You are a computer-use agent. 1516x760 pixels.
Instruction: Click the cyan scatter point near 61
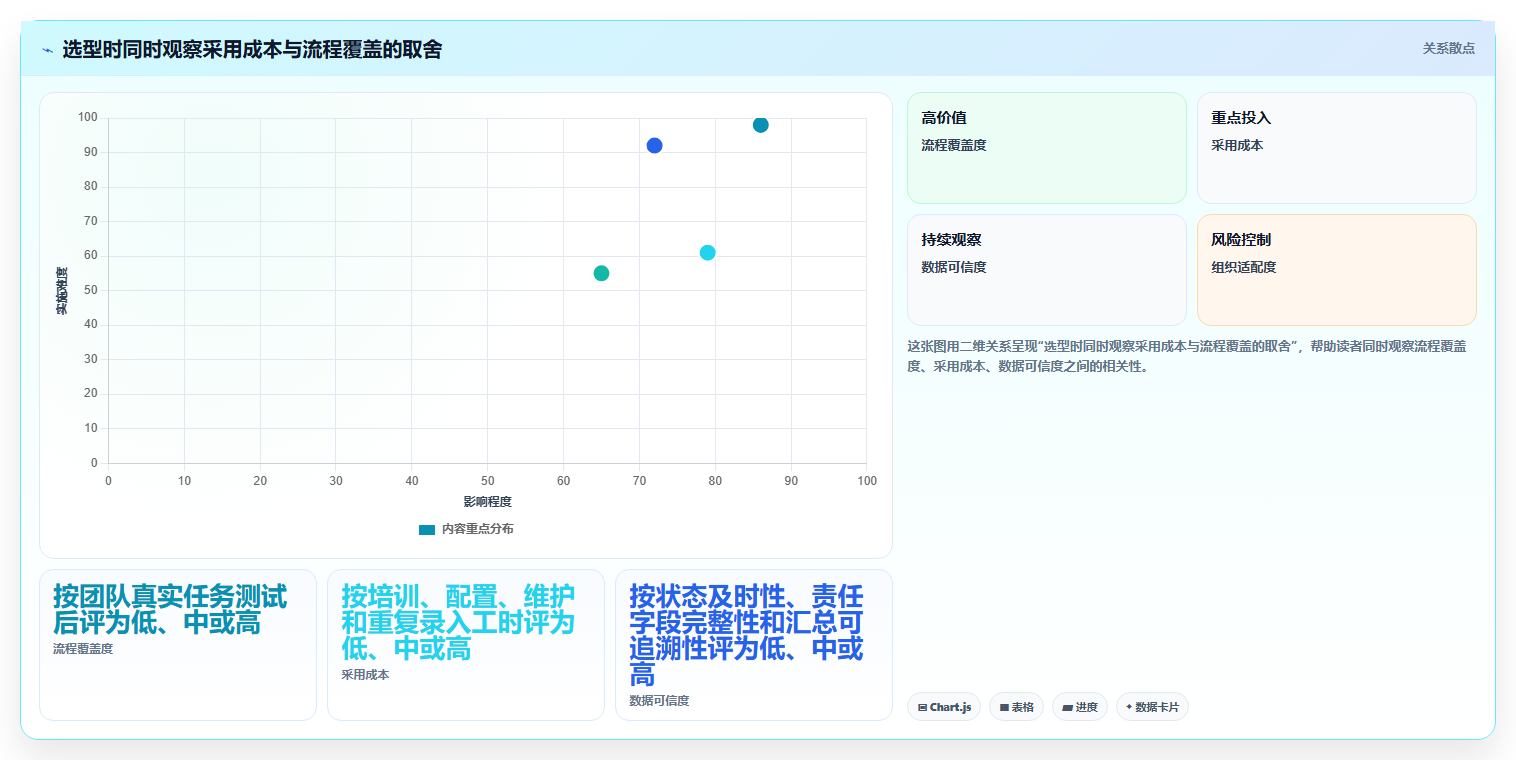pyautogui.click(x=707, y=253)
